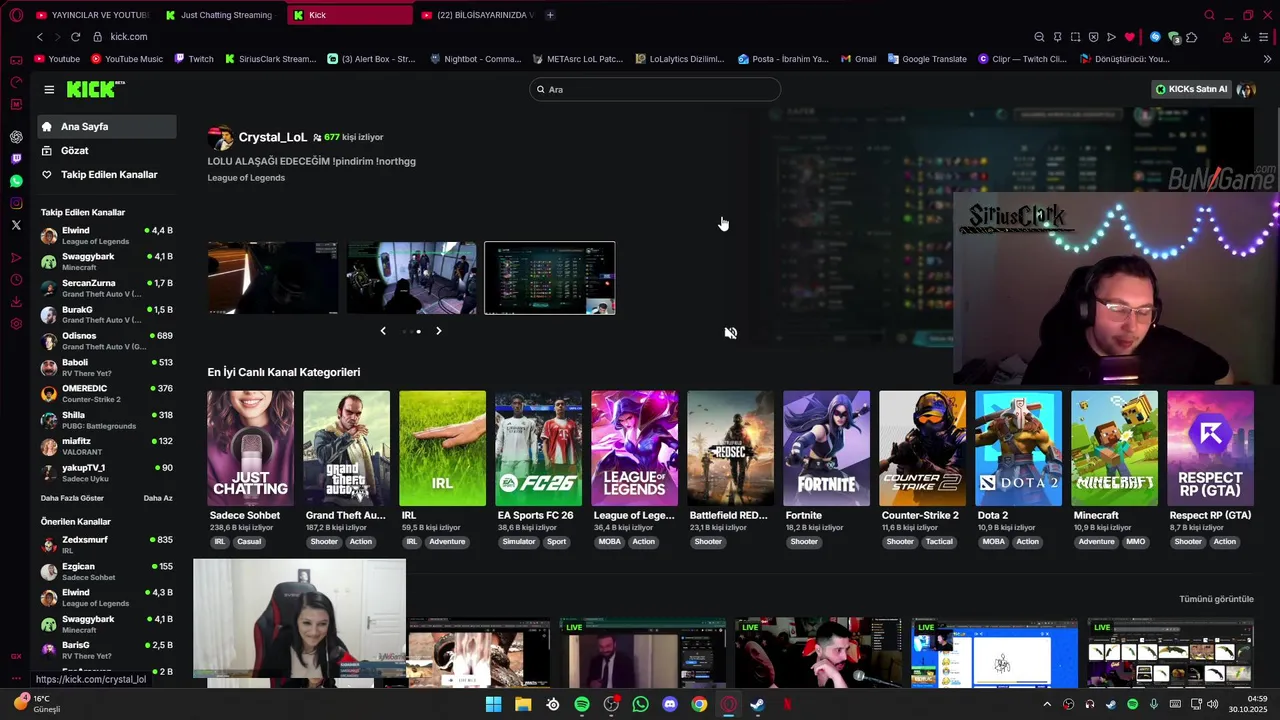The width and height of the screenshot is (1280, 720).
Task: Select the first carousel stream thumbnail
Action: (x=273, y=278)
